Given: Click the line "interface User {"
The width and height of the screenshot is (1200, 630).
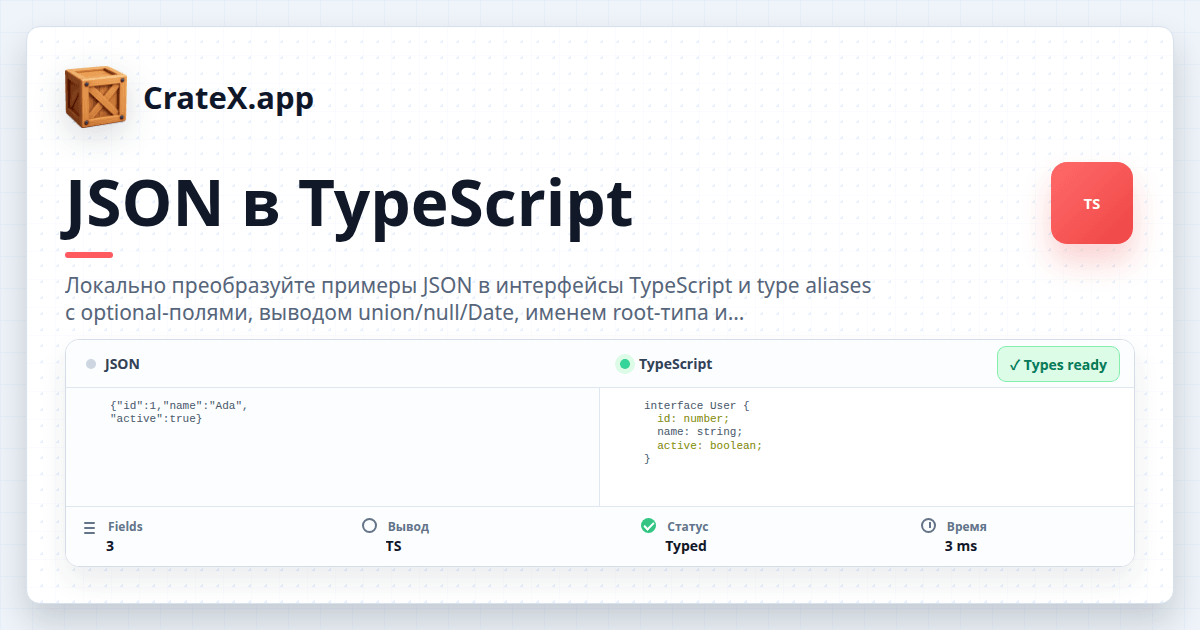Looking at the screenshot, I should pyautogui.click(x=697, y=406).
